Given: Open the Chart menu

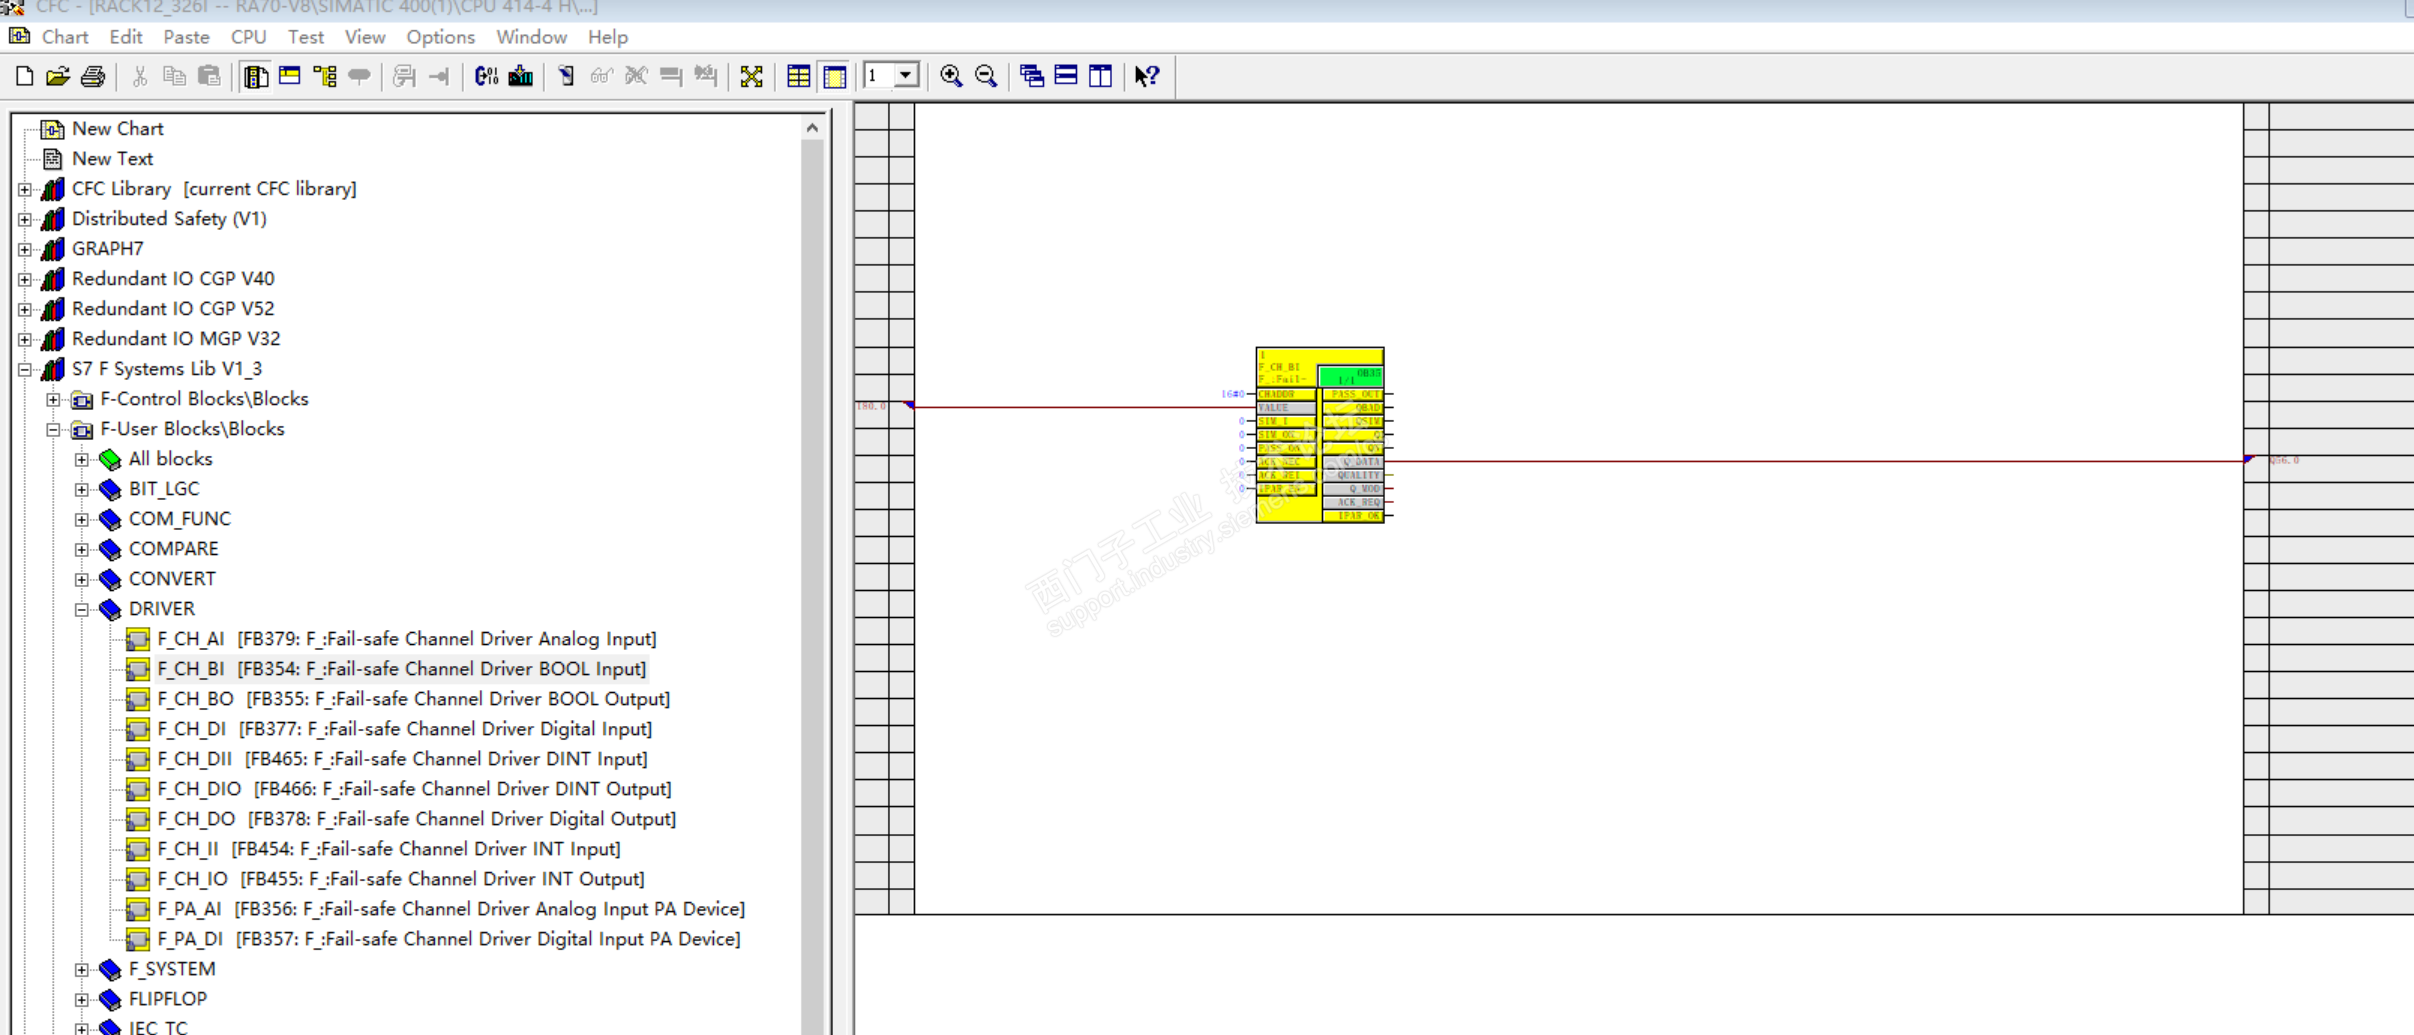Looking at the screenshot, I should point(65,37).
